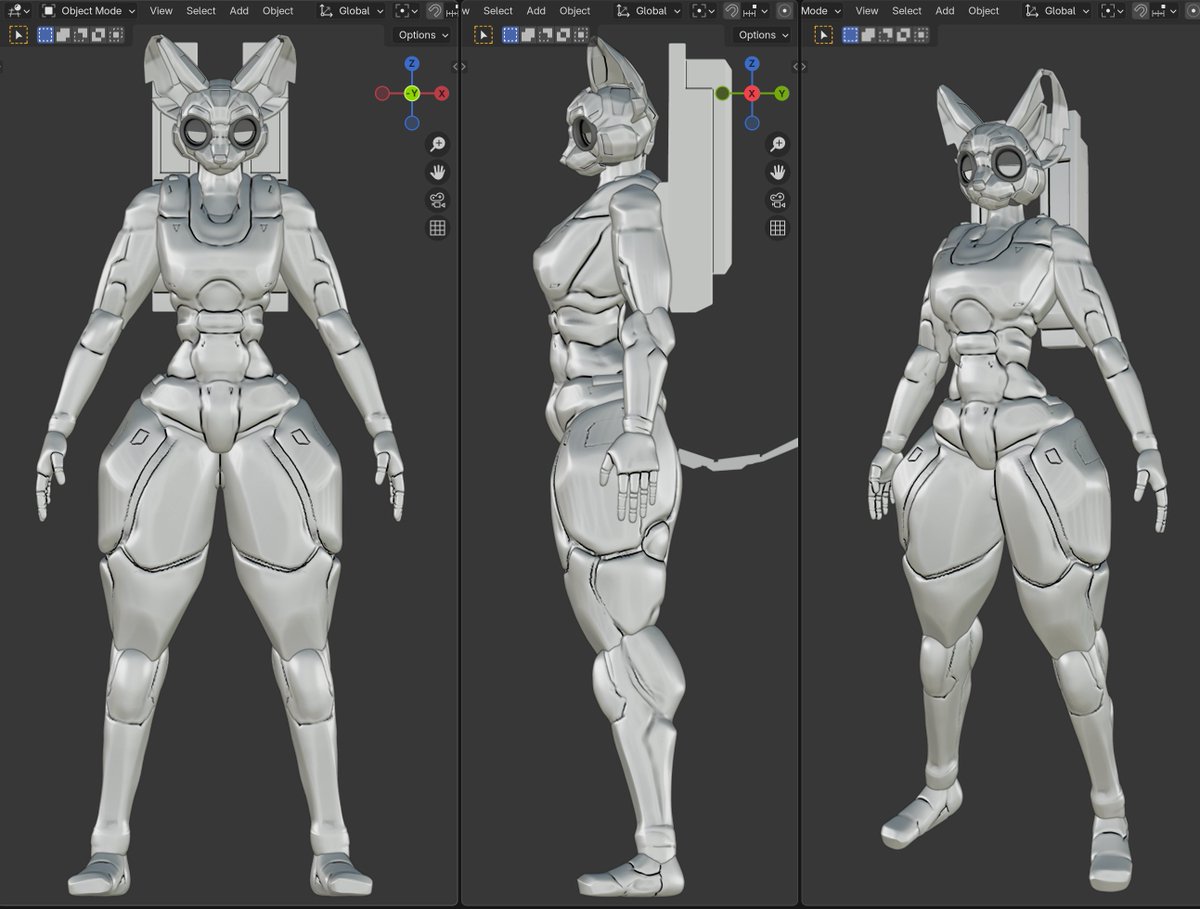The image size is (1200, 909).
Task: Zoom the middle viewport with the magnifier icon
Action: tap(778, 143)
